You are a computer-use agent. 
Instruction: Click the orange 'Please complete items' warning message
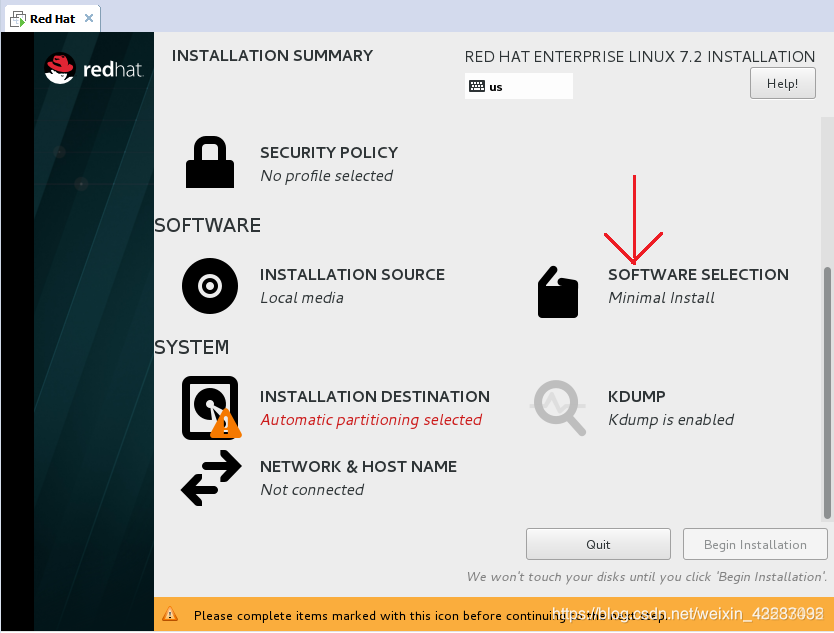430,615
